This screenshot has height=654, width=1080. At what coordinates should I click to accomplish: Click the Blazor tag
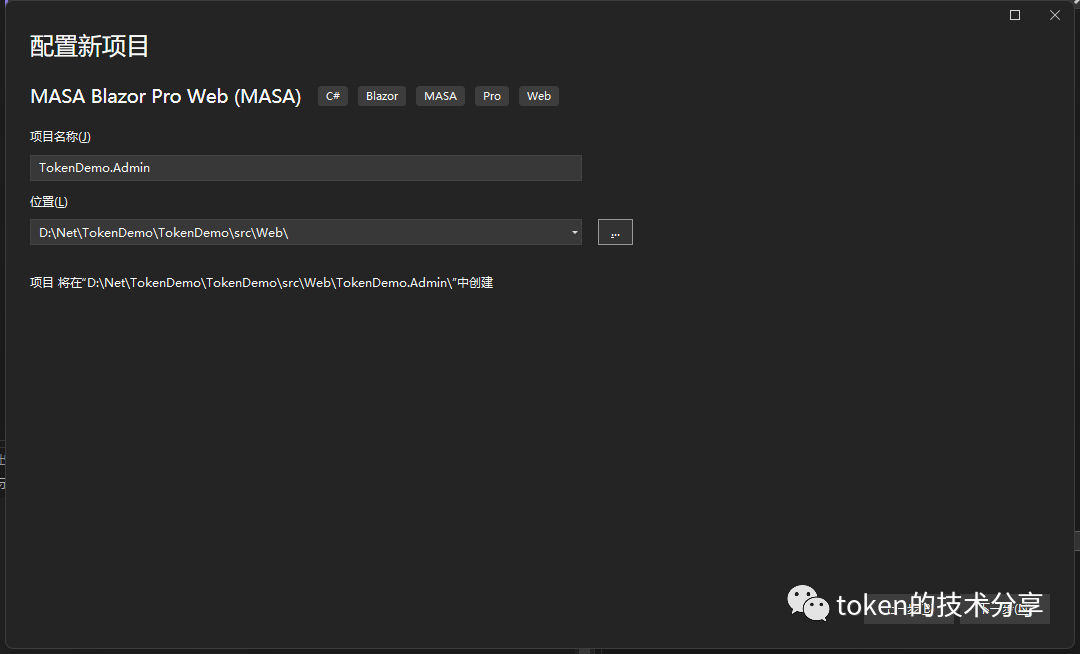tap(382, 96)
